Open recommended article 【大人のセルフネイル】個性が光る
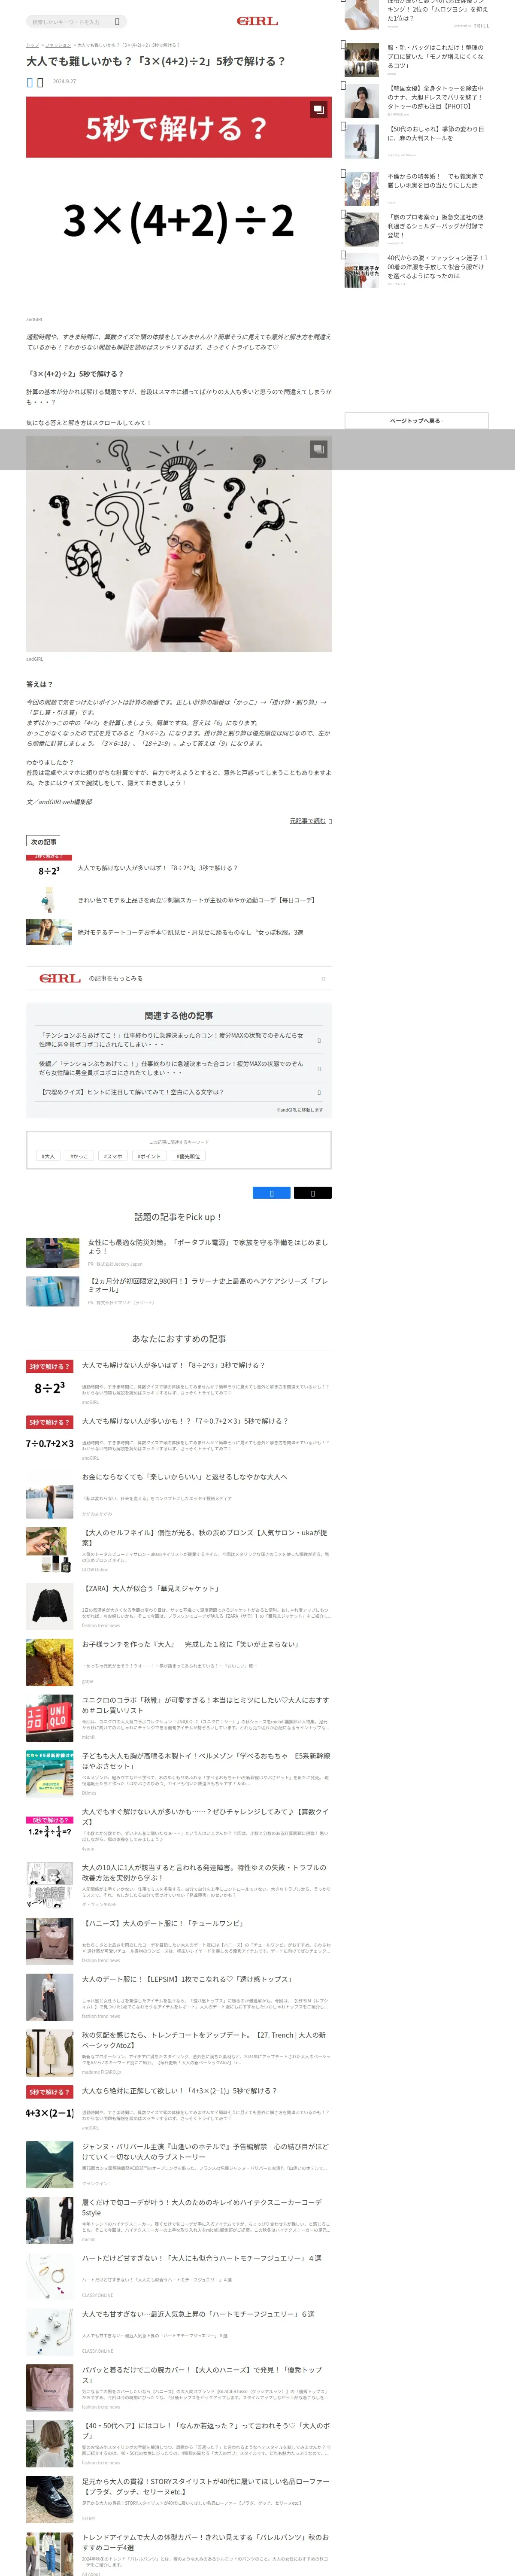Image resolution: width=515 pixels, height=2576 pixels. pyautogui.click(x=204, y=1537)
